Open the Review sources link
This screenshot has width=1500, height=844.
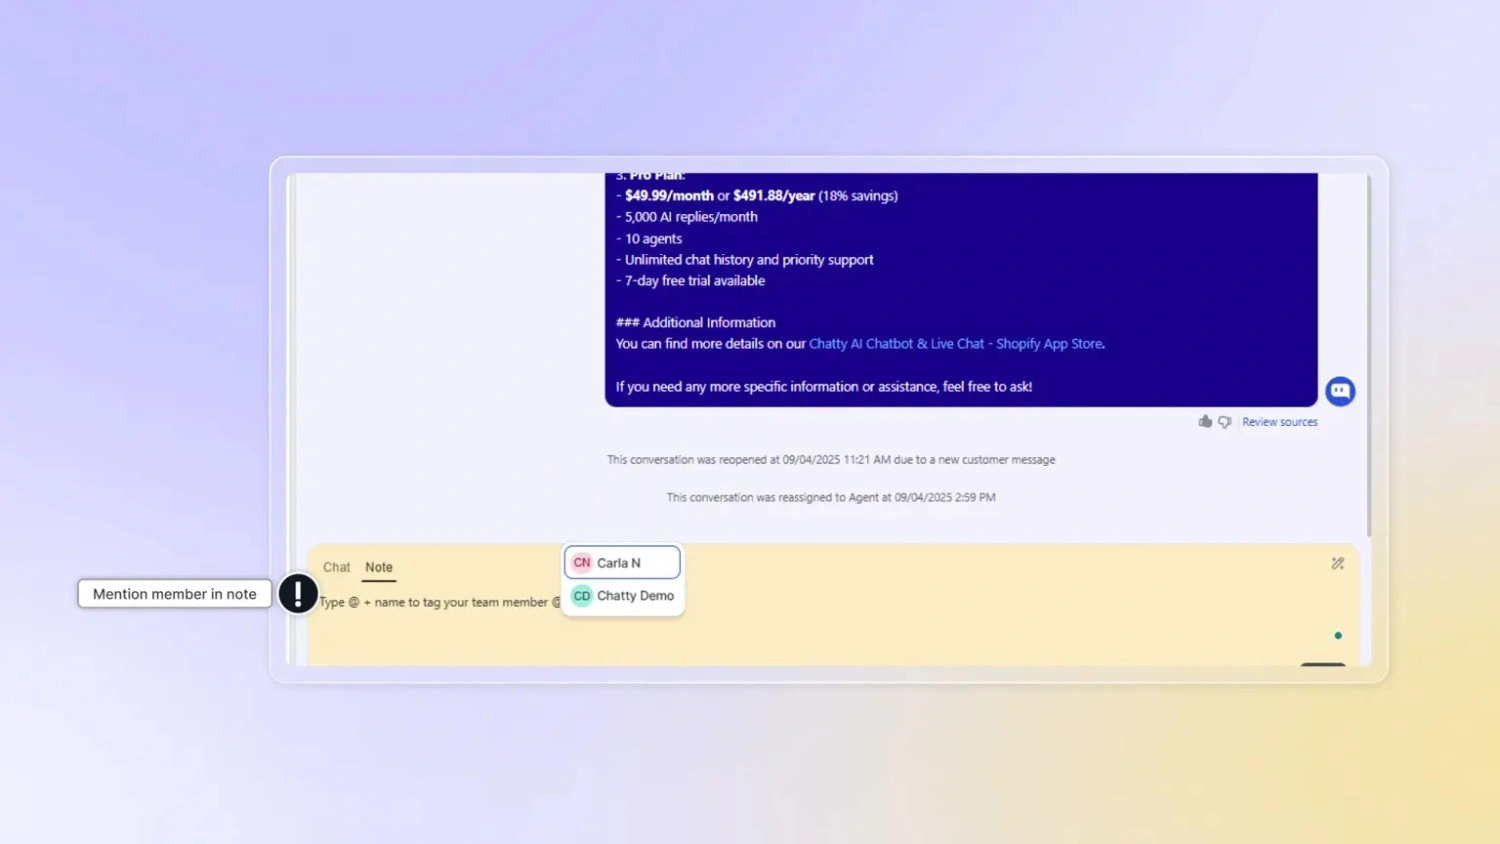1279,422
